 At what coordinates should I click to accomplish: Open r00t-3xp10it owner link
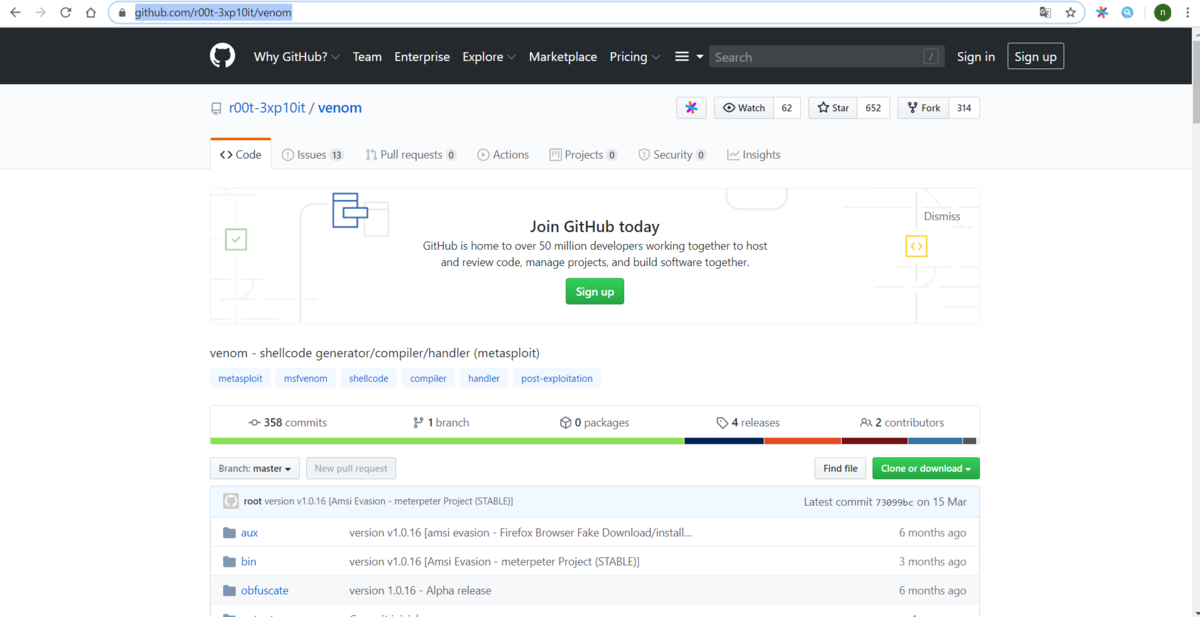click(x=267, y=108)
